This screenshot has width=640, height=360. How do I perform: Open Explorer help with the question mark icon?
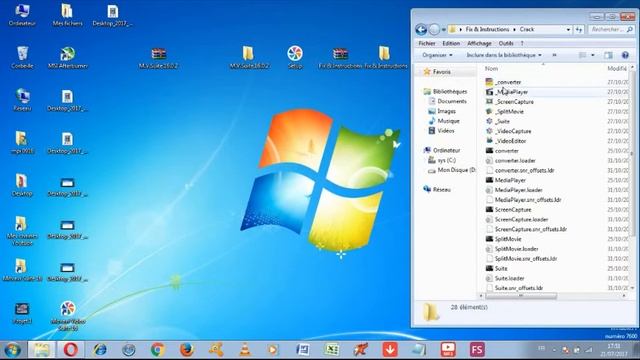(x=625, y=55)
